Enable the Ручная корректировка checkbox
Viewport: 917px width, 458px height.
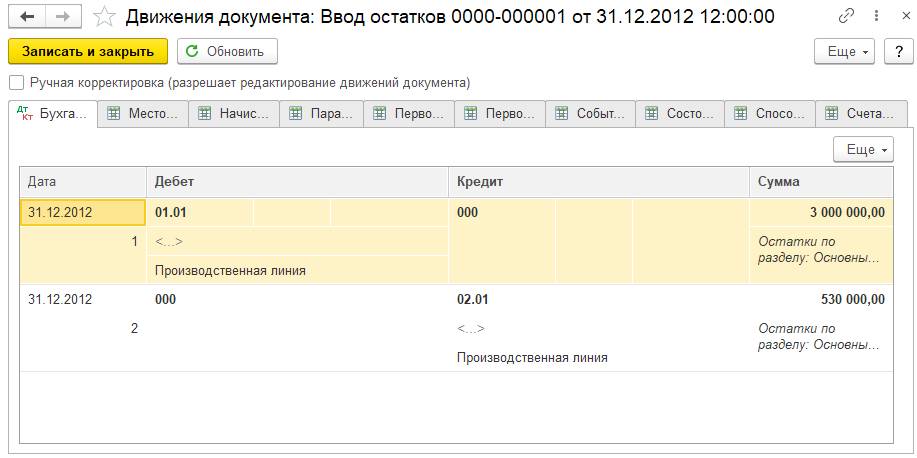click(16, 83)
